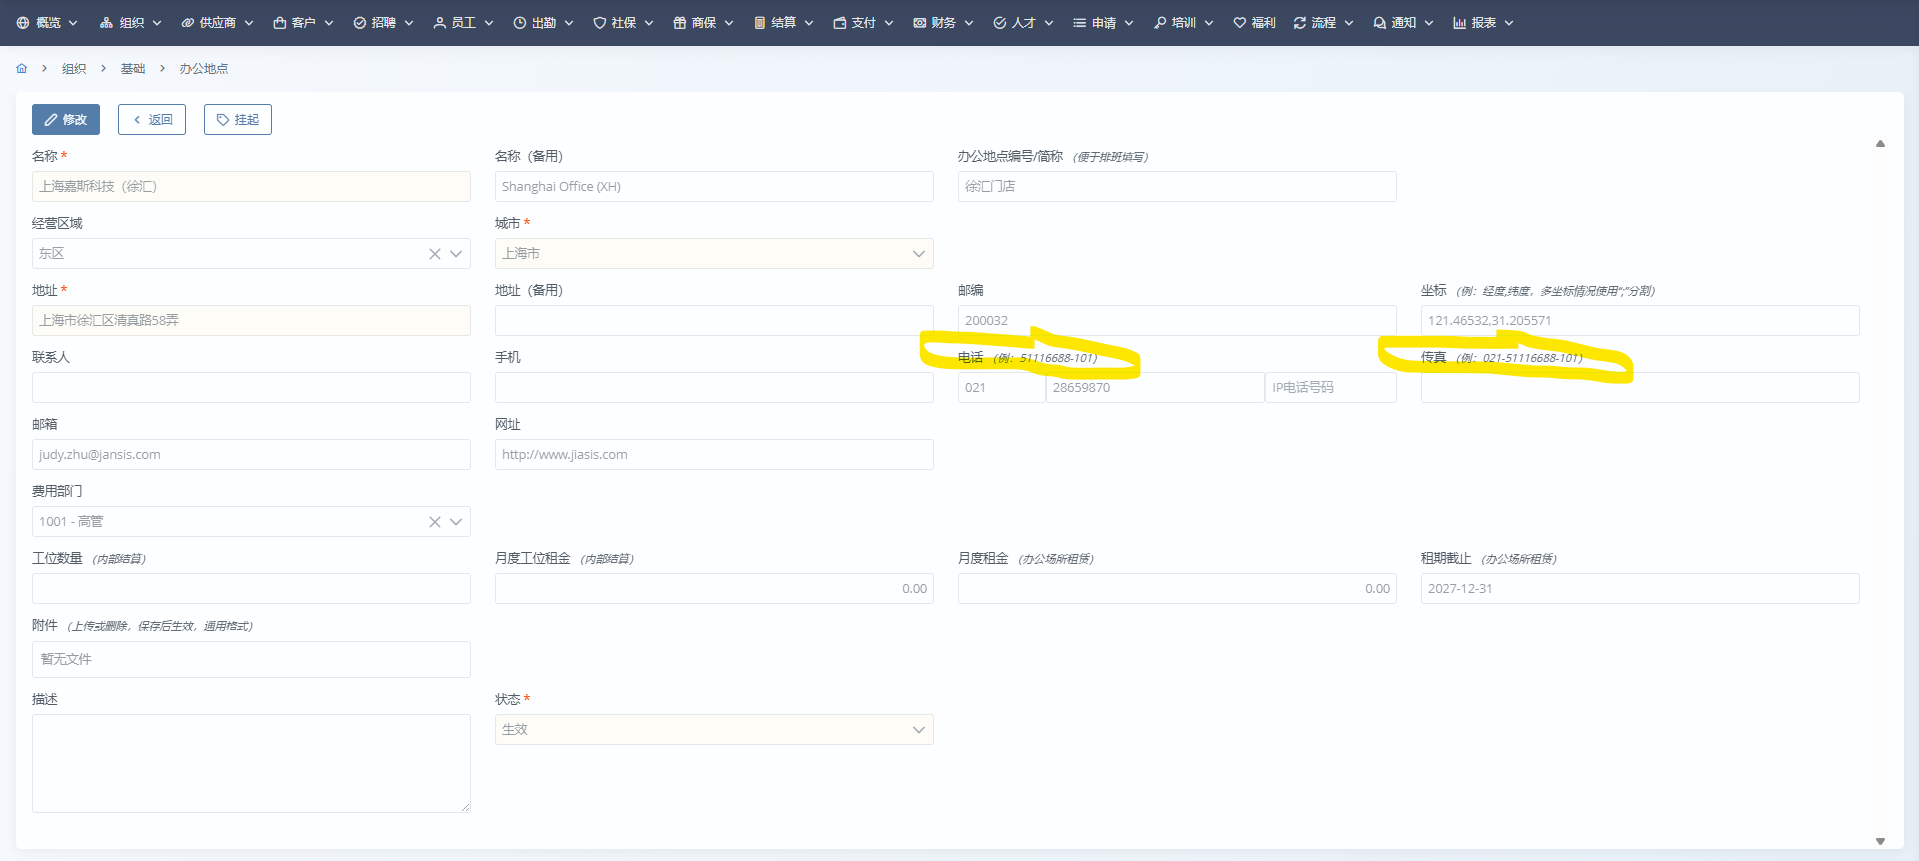
Task: Open the 供应商 supplier menu
Action: click(217, 23)
